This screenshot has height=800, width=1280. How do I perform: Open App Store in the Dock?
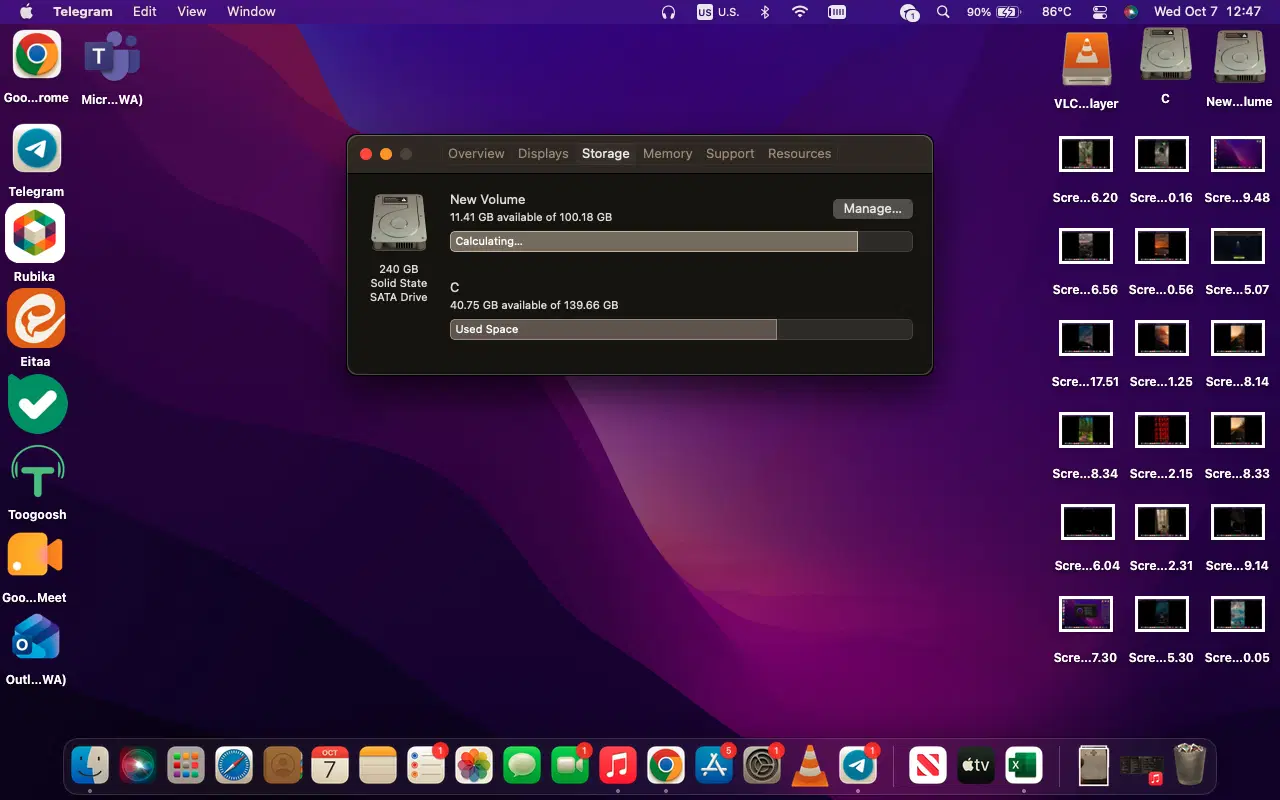click(714, 766)
